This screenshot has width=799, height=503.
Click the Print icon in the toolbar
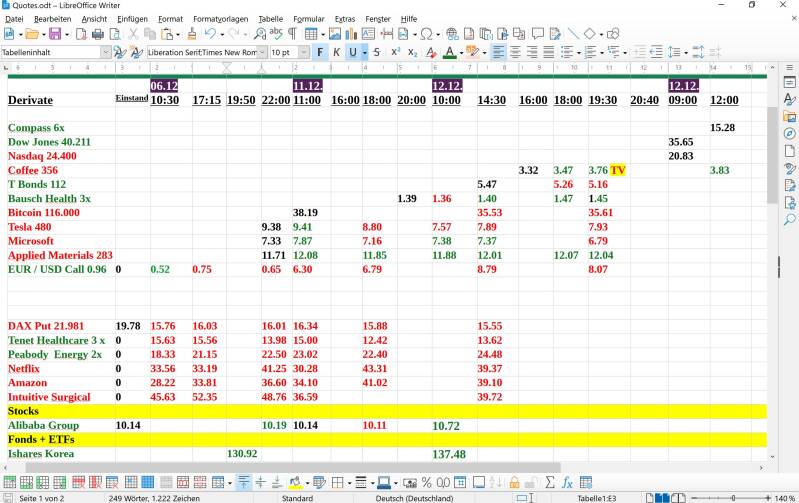pos(98,34)
